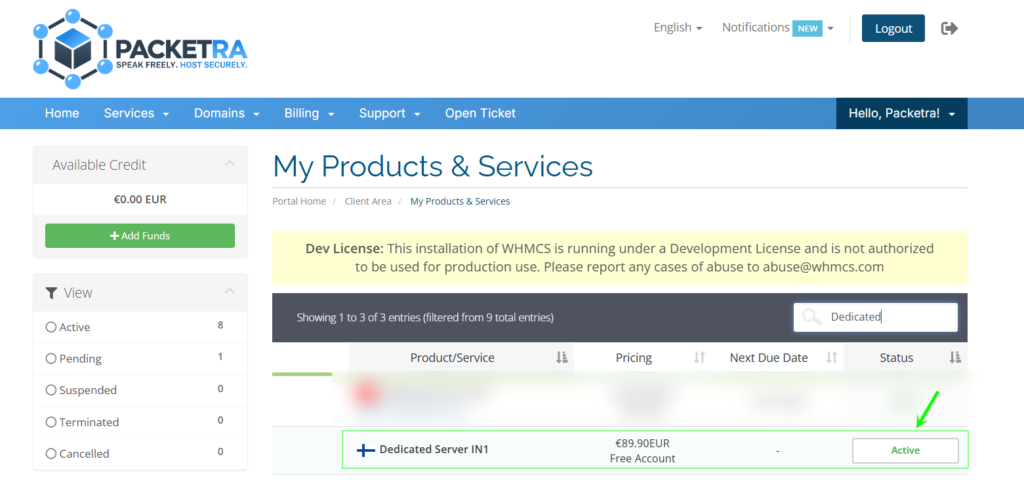Image resolution: width=1024 pixels, height=480 pixels.
Task: Select the Pending filter radio button
Action: pos(51,359)
